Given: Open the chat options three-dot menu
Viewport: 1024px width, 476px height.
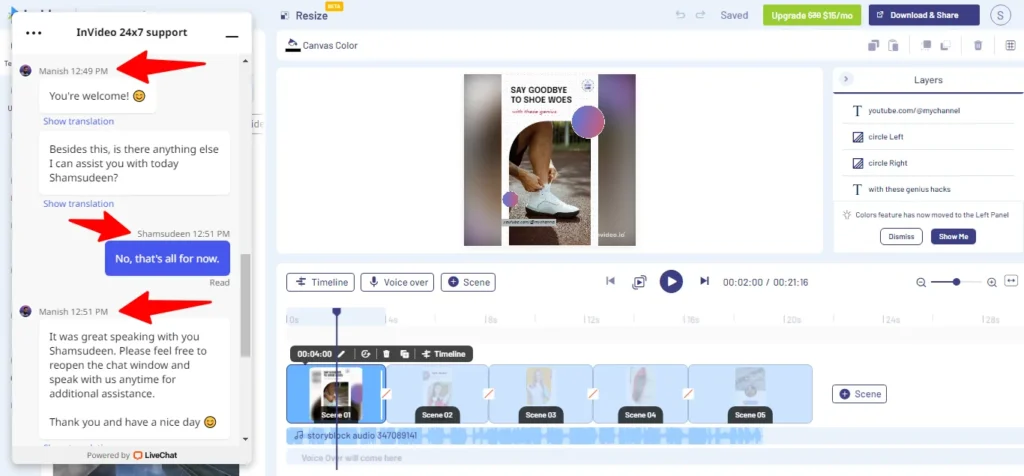Looking at the screenshot, I should [33, 33].
